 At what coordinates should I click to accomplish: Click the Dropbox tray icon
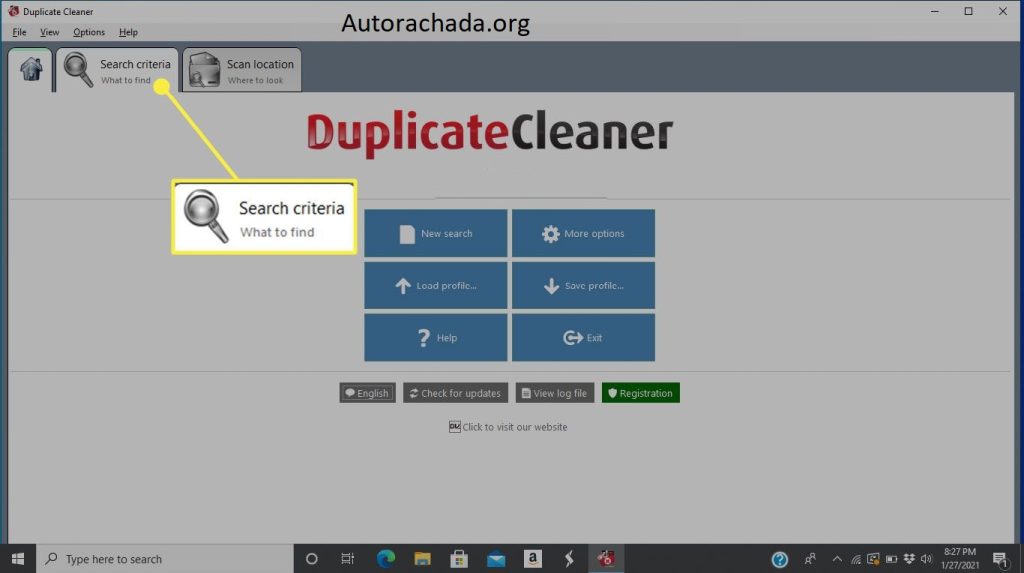(909, 559)
